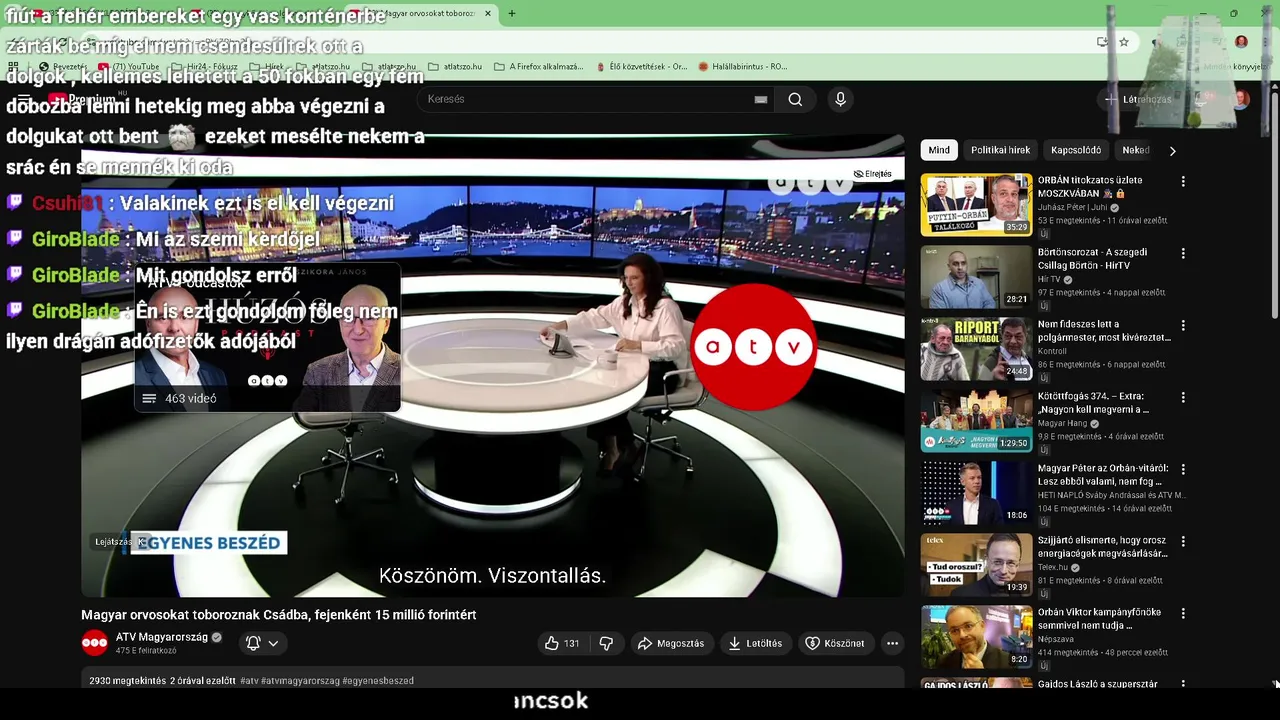Open the Kötöttfogás 374 thumbnail
Screen dimensions: 1280x720
pyautogui.click(x=976, y=421)
